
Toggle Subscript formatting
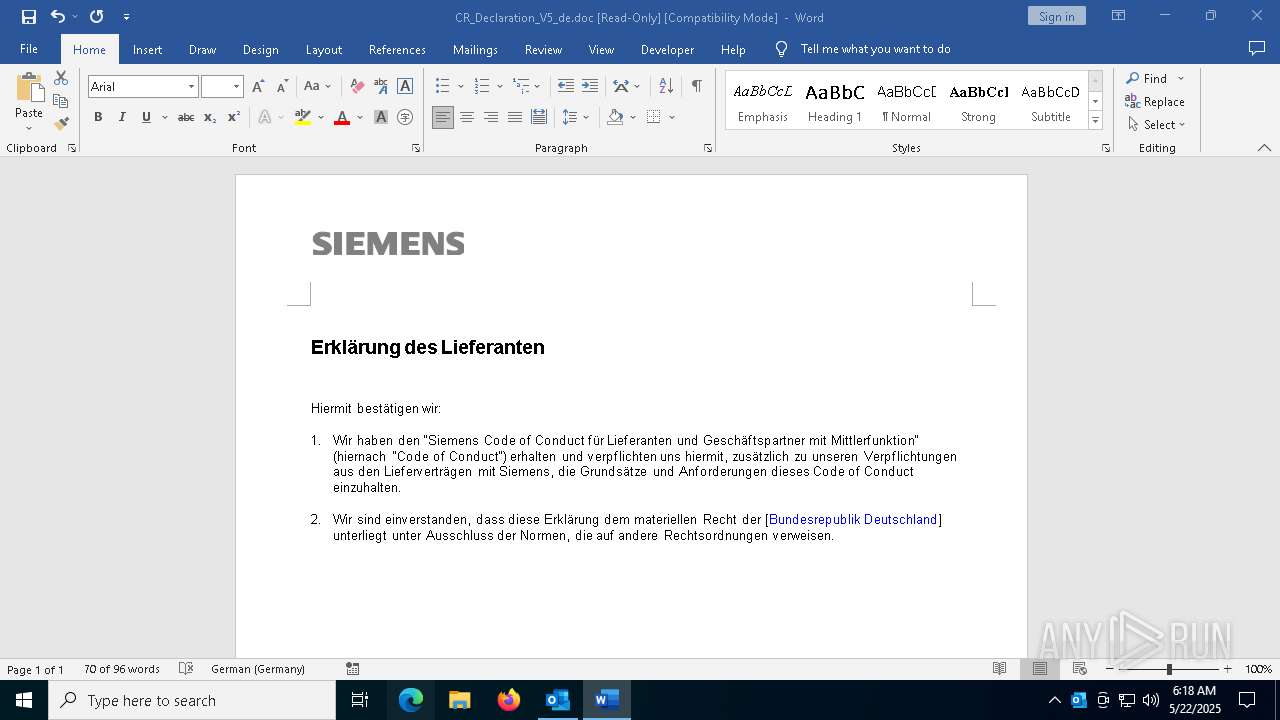pos(210,117)
